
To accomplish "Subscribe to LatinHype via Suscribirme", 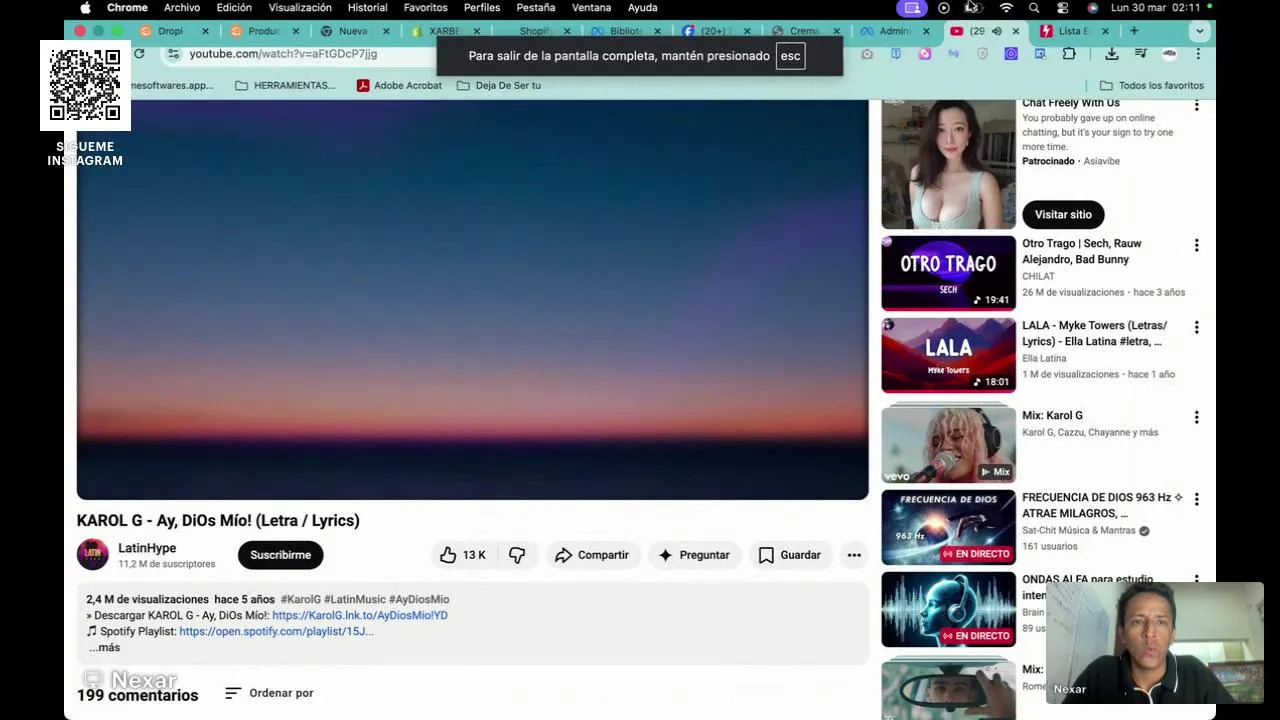I will tap(280, 555).
